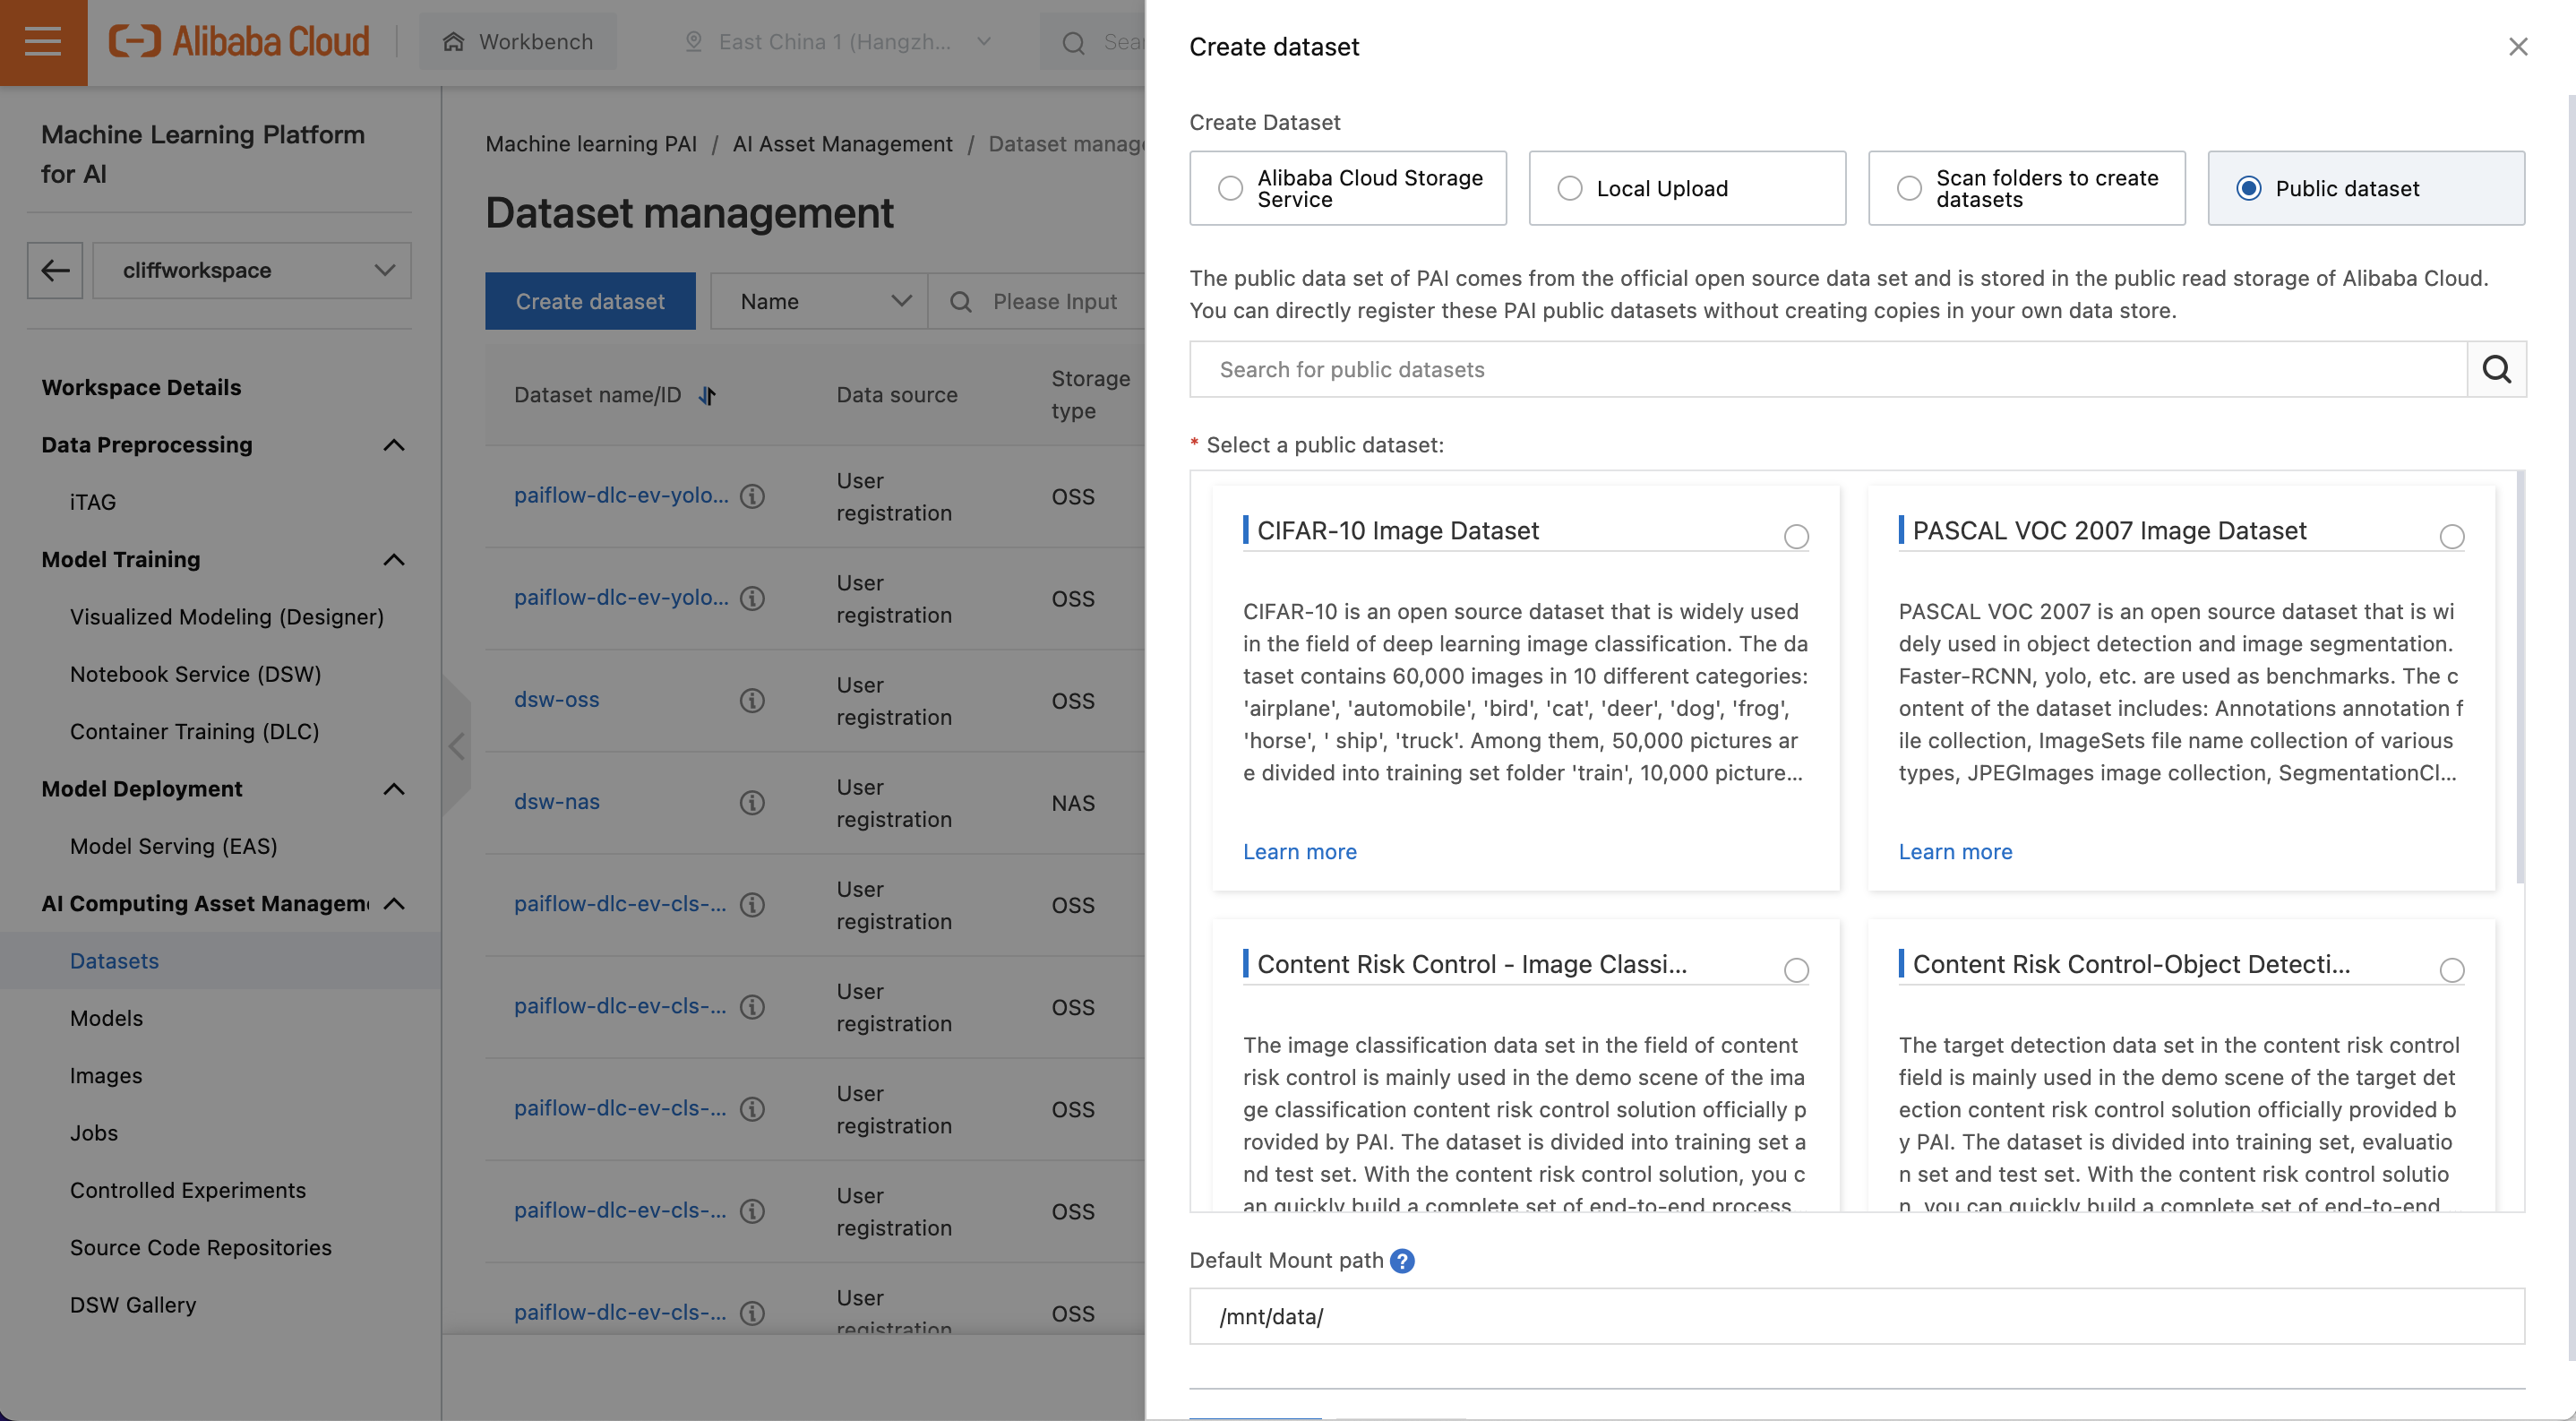Open the info tooltip next to dsw-nas

pos(752,802)
